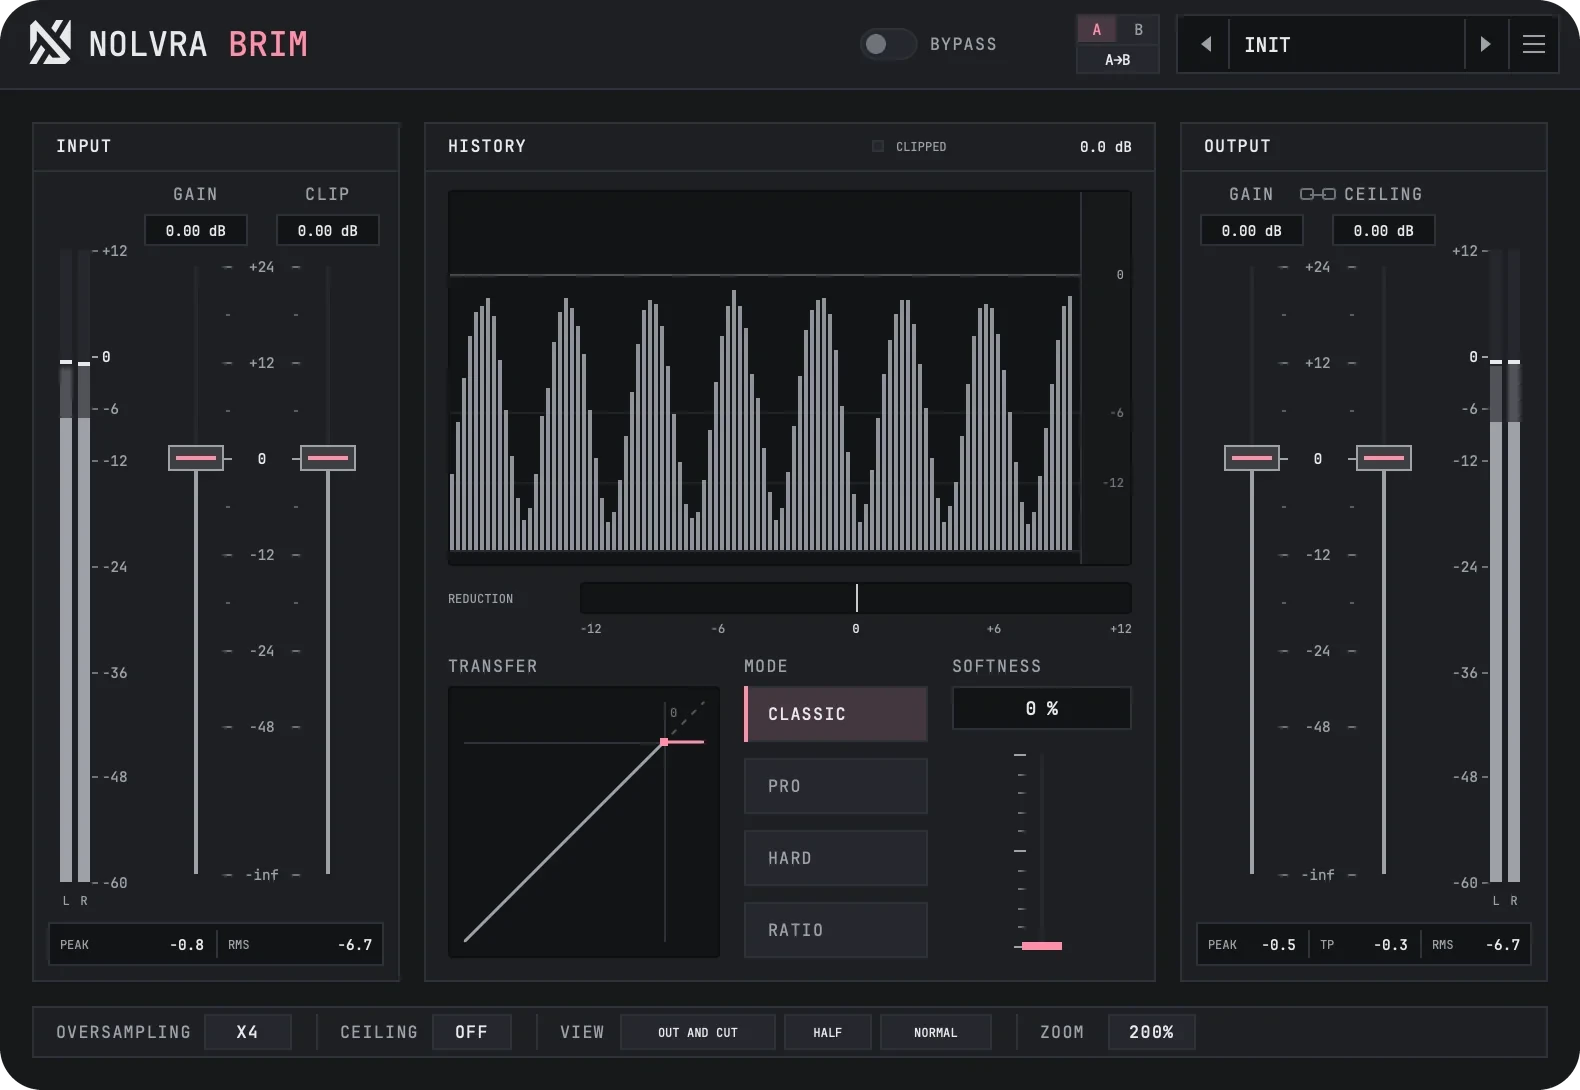This screenshot has width=1580, height=1090.
Task: Toggle the gain-ceiling link icon
Action: [x=1317, y=194]
